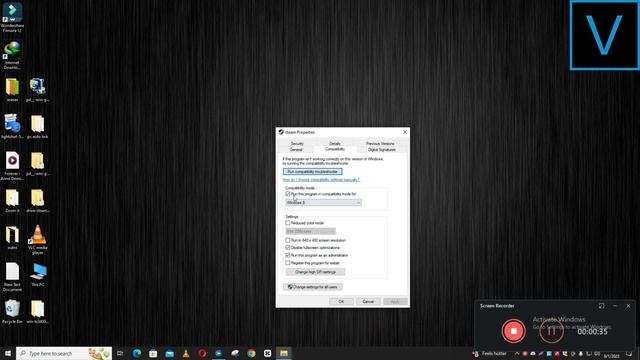Screen dimensions: 640x360
Task: Select the Compatibility tab
Action: (x=335, y=149)
